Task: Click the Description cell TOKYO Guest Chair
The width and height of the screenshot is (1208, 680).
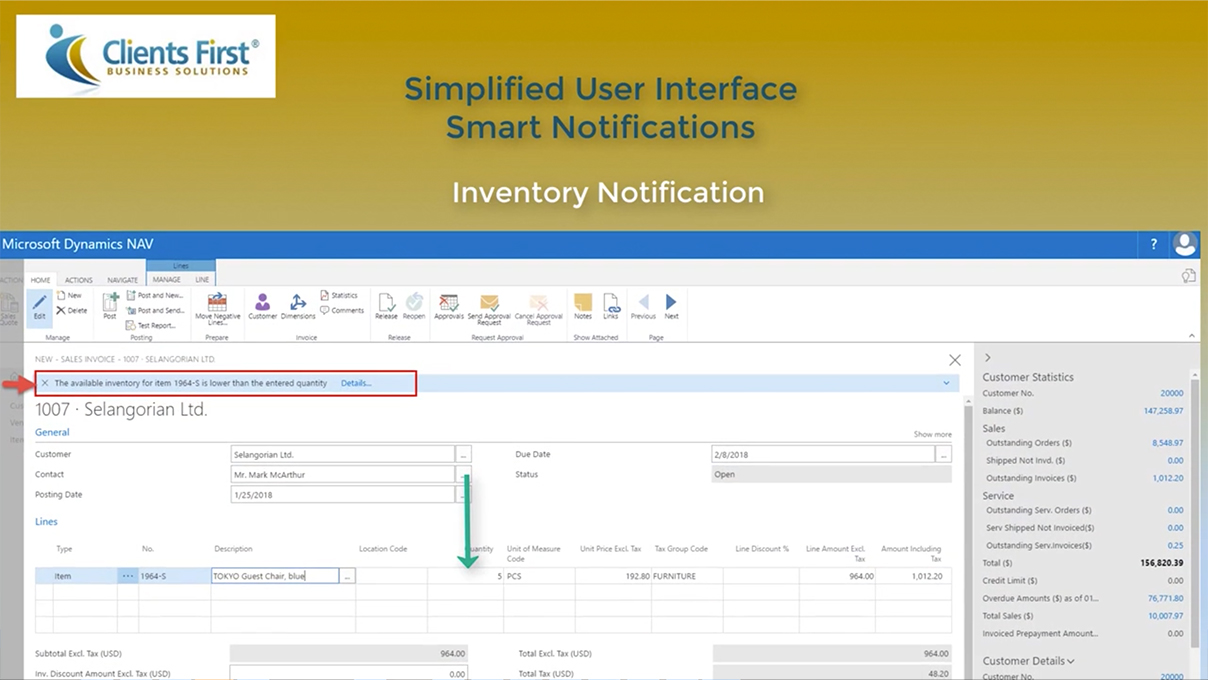Action: click(x=275, y=576)
